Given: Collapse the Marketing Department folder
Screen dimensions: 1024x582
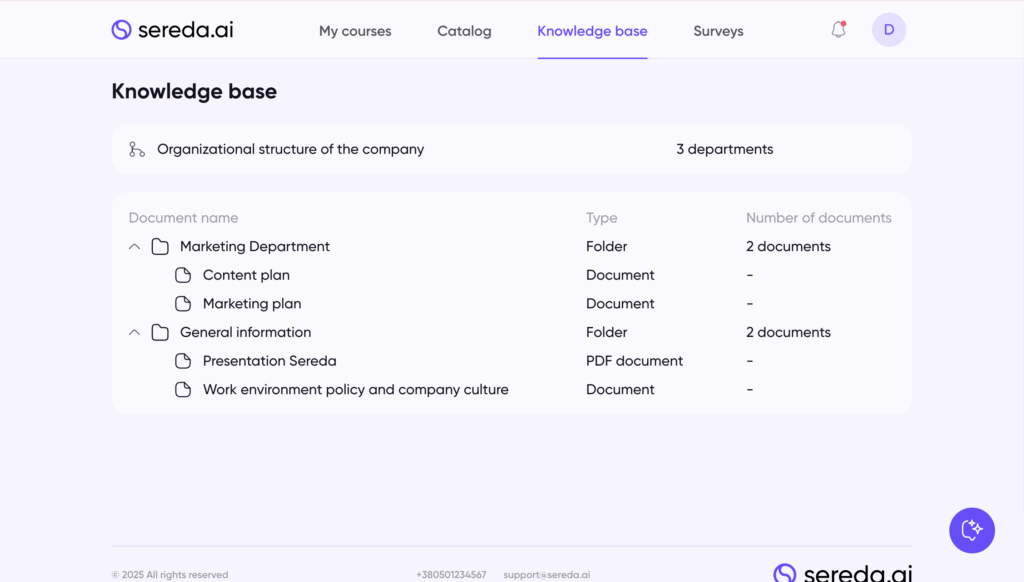Looking at the screenshot, I should coord(135,247).
